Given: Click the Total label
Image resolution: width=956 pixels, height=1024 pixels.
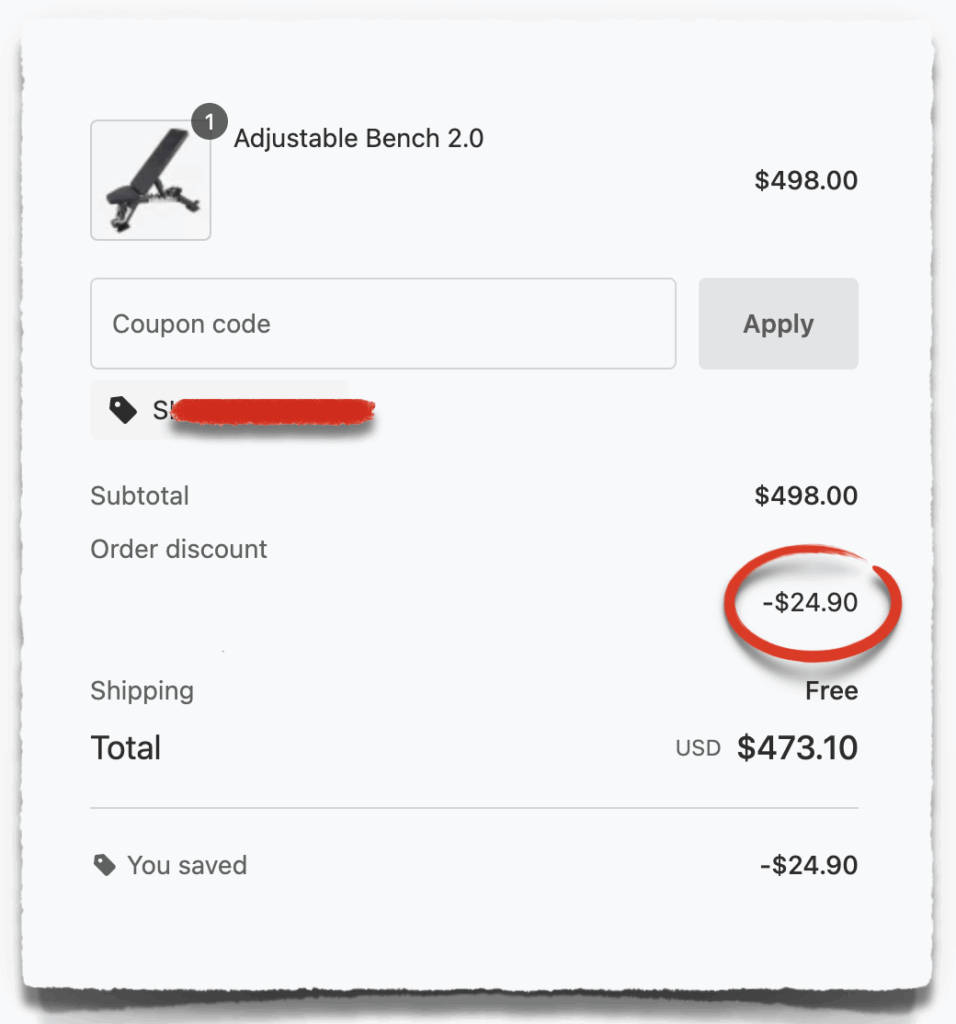Looking at the screenshot, I should 126,747.
